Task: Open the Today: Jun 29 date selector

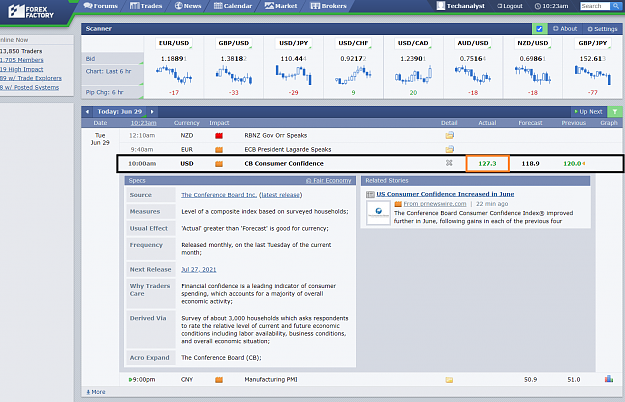Action: coord(120,112)
